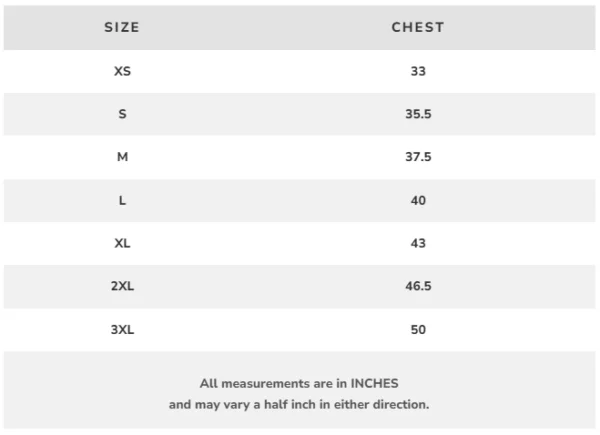600x435 pixels.
Task: Click the chest value 35.5
Action: click(x=418, y=114)
